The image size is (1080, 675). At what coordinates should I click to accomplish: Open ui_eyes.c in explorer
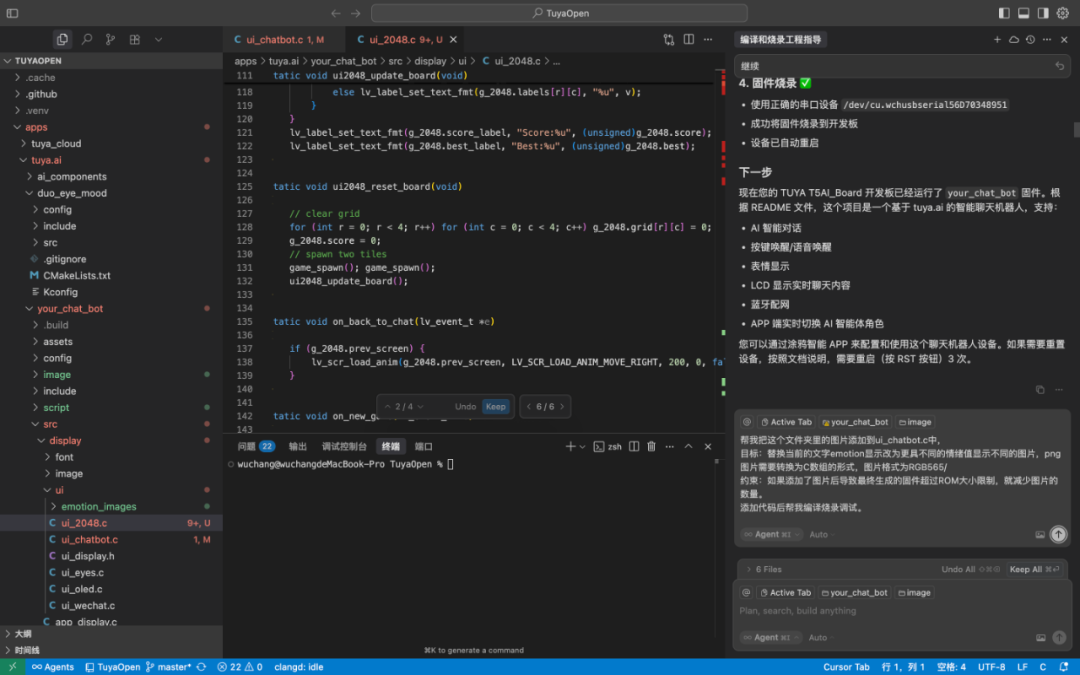point(82,572)
